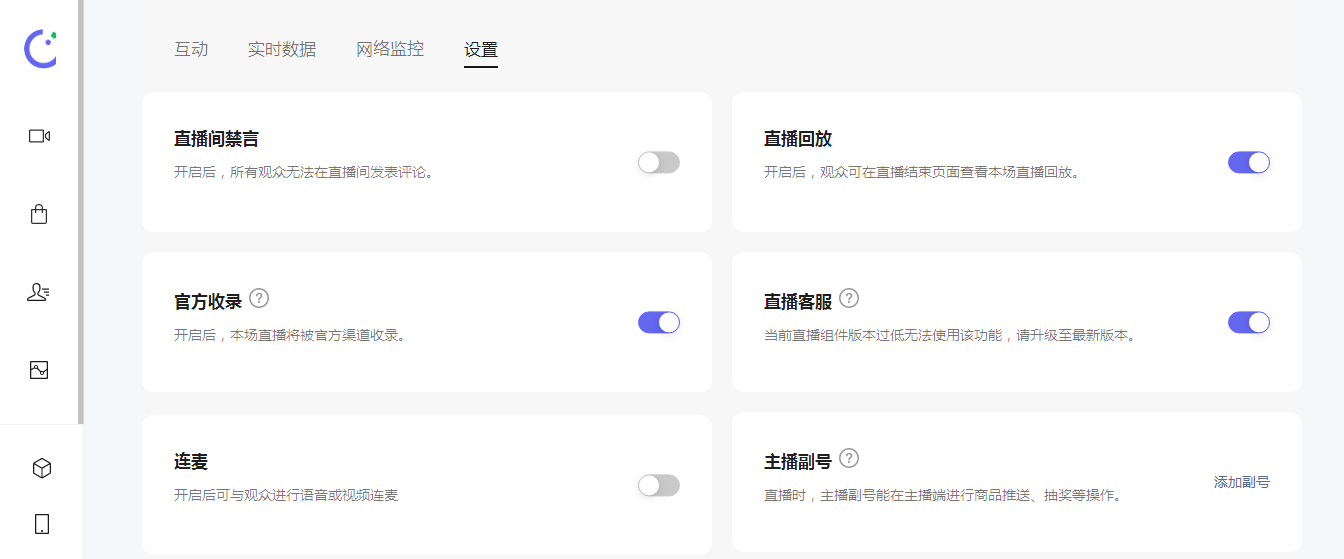
Task: Open the shopping bag products icon
Action: pyautogui.click(x=39, y=214)
